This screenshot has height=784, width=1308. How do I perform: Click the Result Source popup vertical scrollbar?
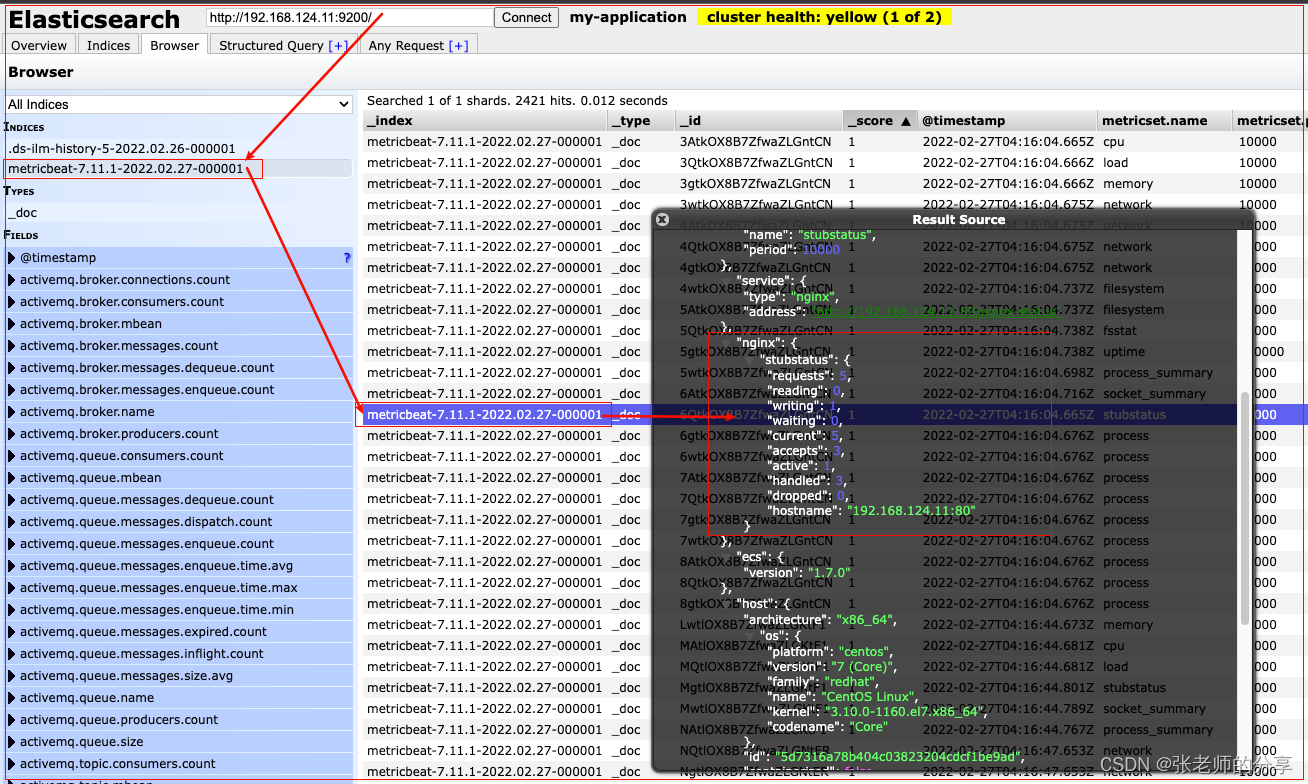coord(1245,510)
